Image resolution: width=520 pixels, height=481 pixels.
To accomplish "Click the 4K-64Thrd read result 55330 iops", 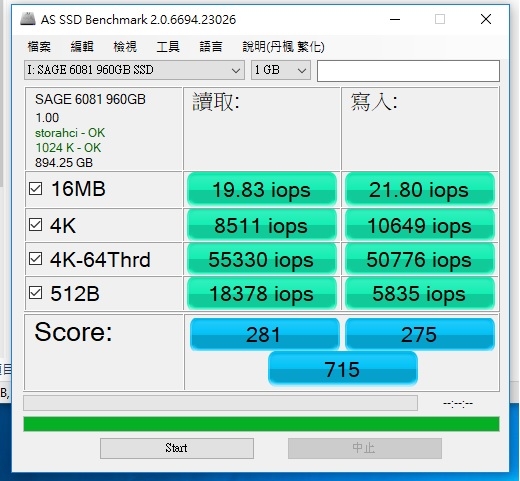I will coord(262,259).
